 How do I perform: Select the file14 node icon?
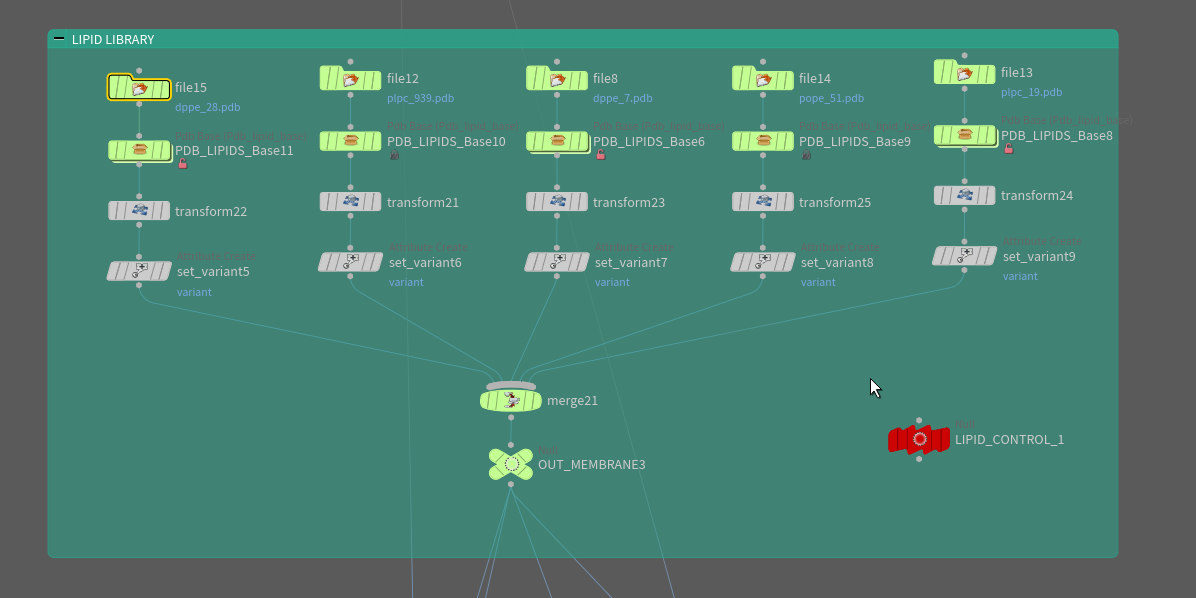763,79
